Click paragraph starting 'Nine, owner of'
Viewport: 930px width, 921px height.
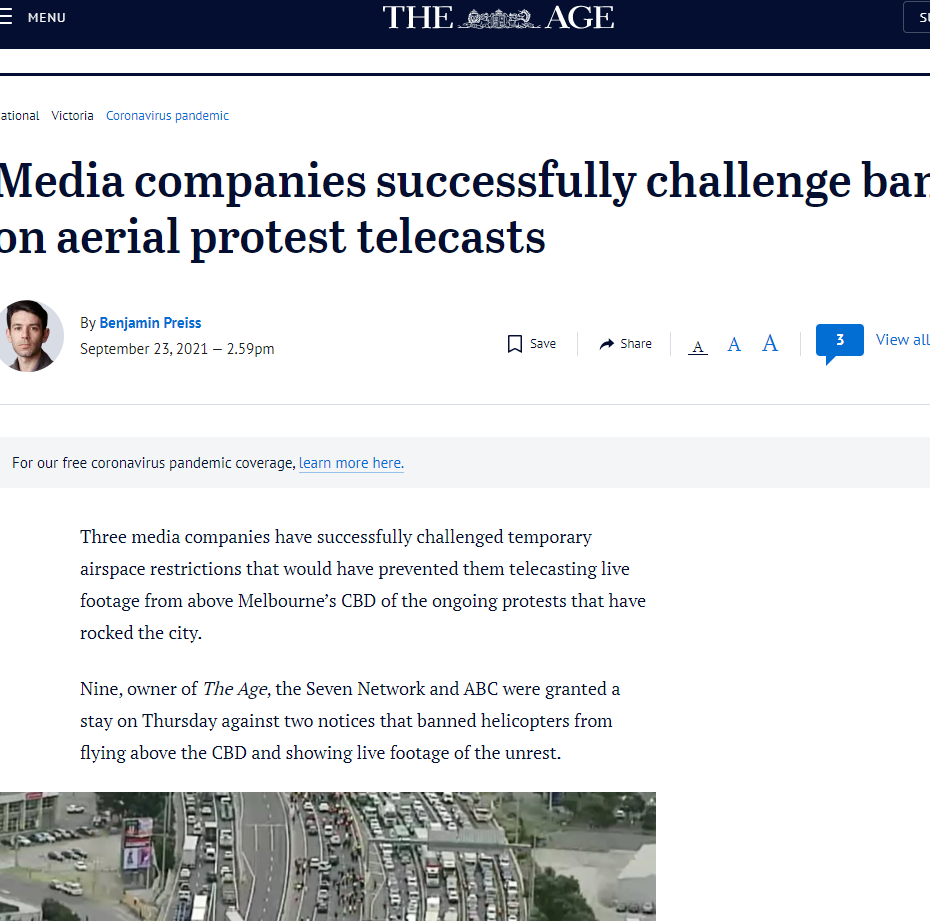click(x=350, y=721)
